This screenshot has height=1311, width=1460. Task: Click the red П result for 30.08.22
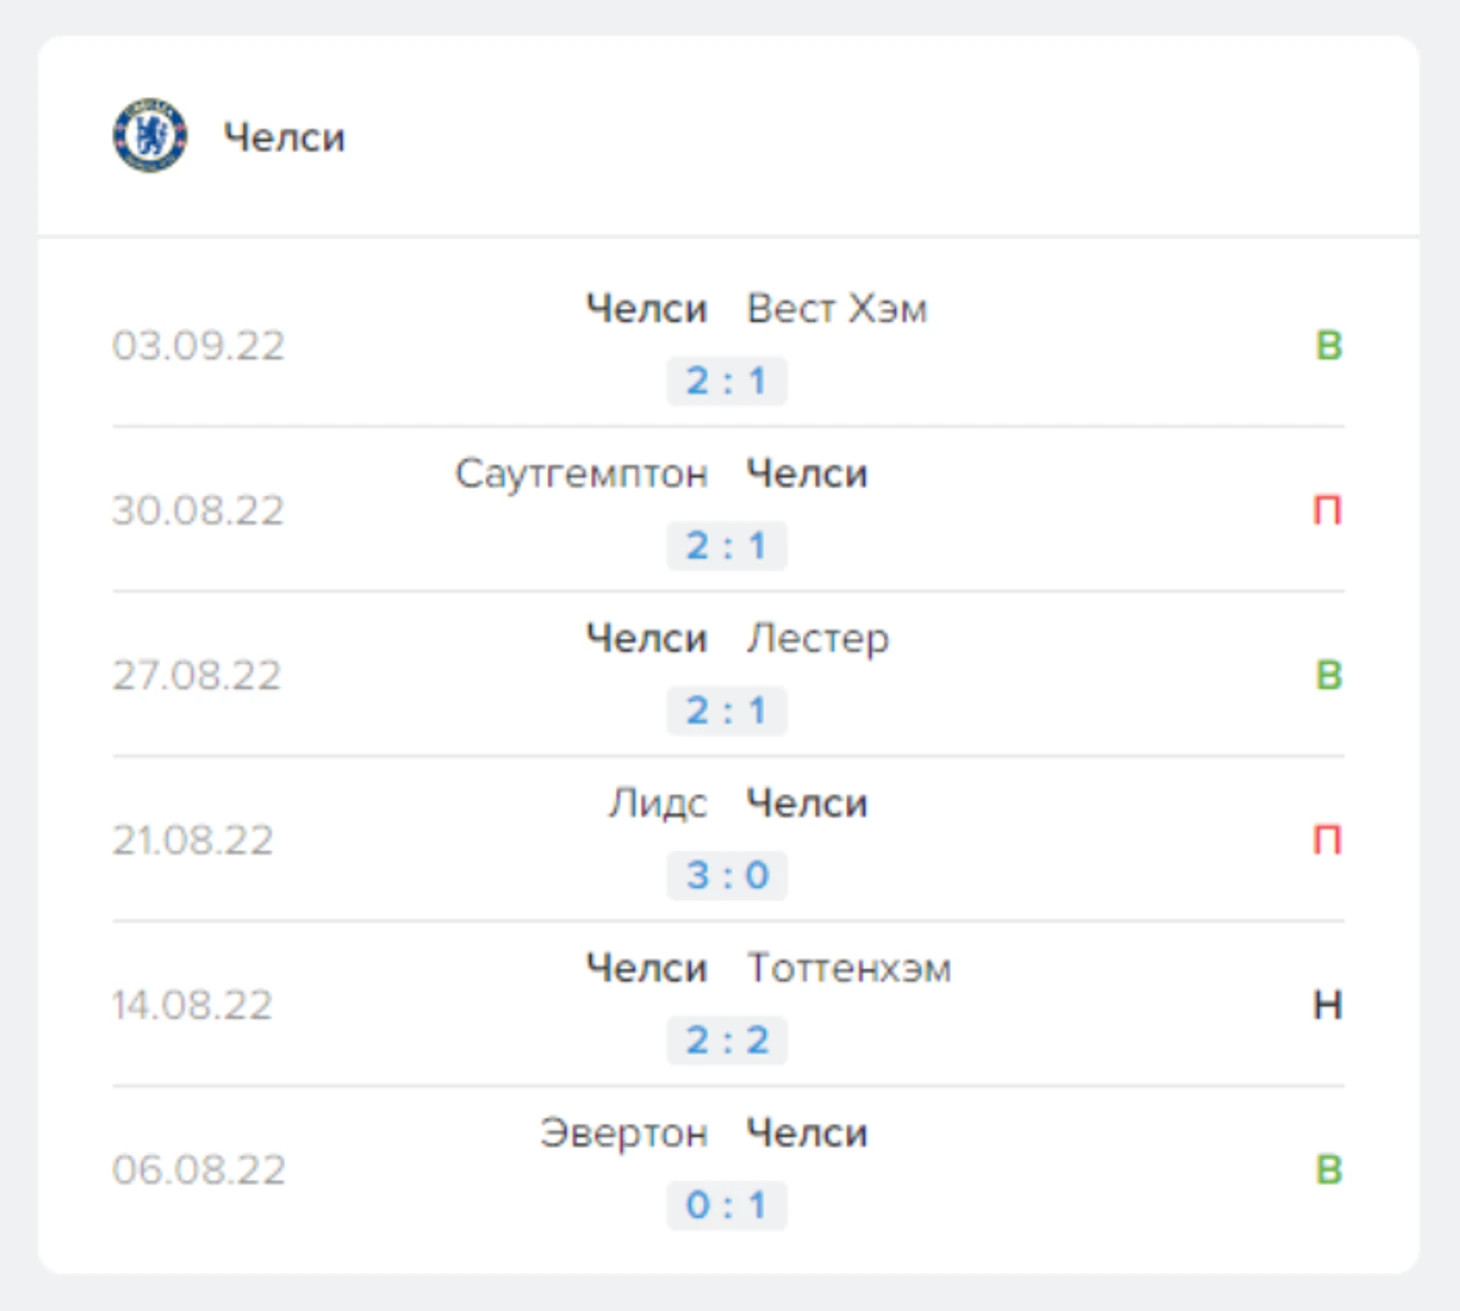[1327, 511]
